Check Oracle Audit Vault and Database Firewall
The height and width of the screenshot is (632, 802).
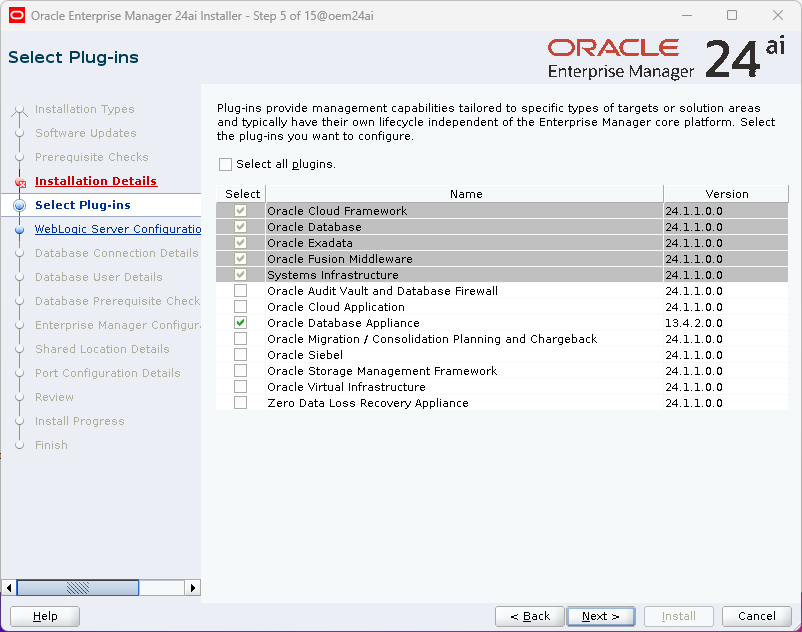click(x=240, y=291)
